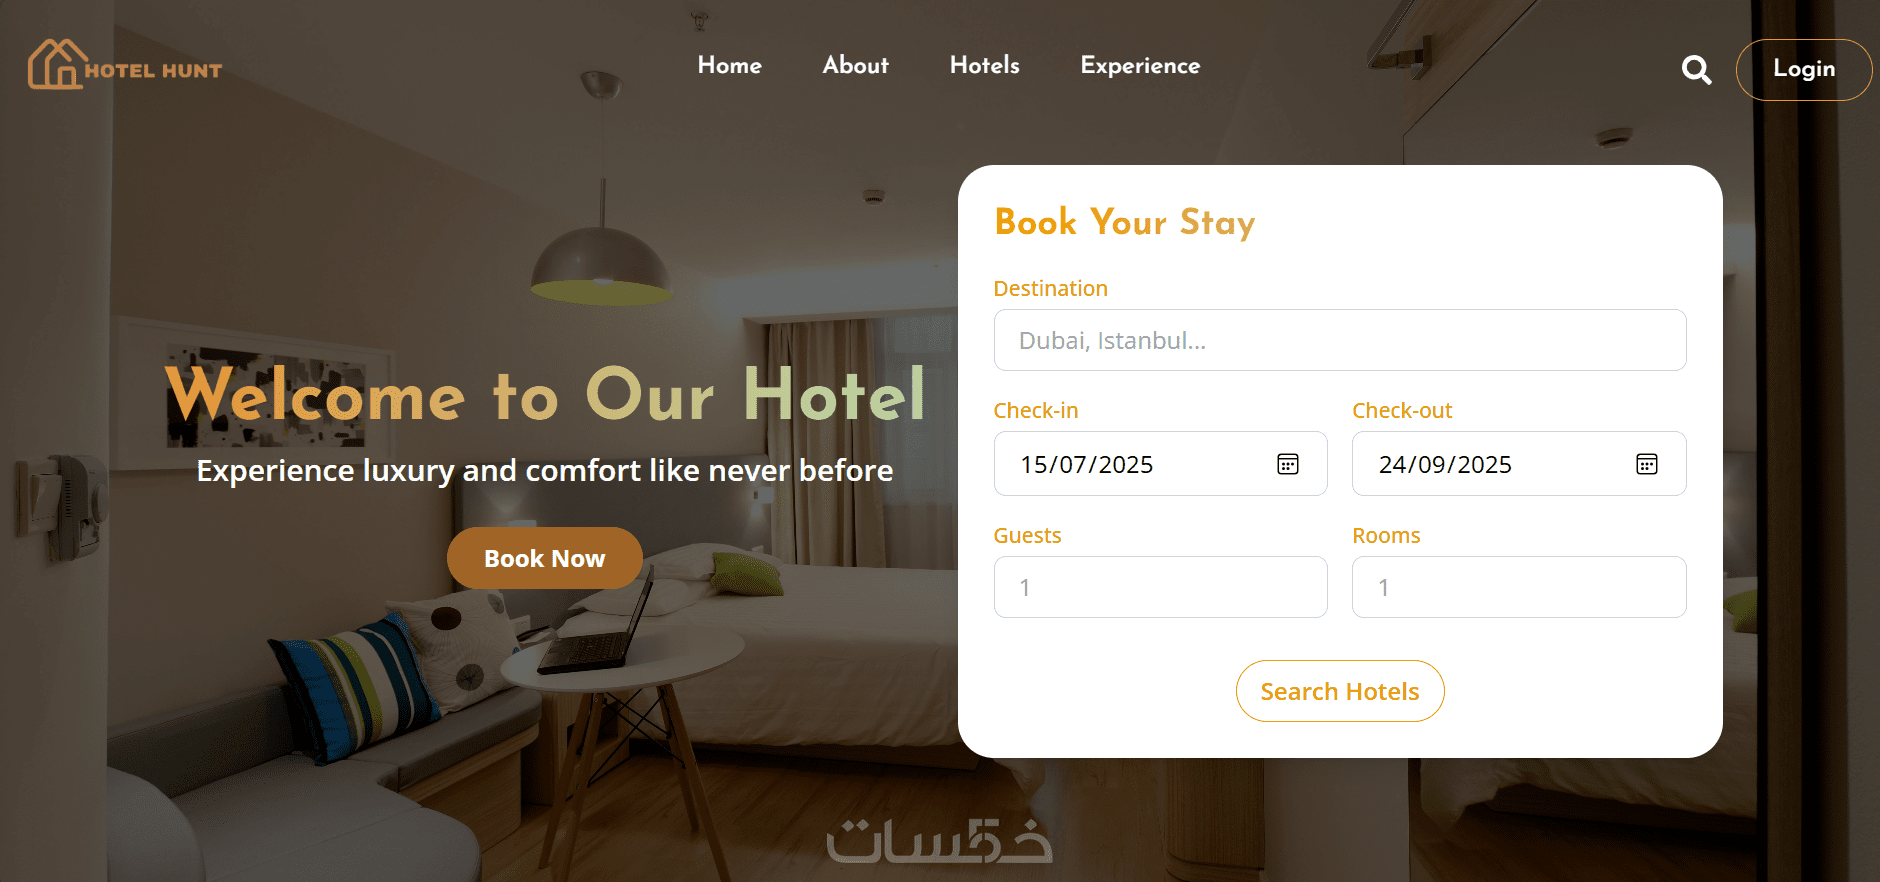Click the Book Now button

click(545, 558)
